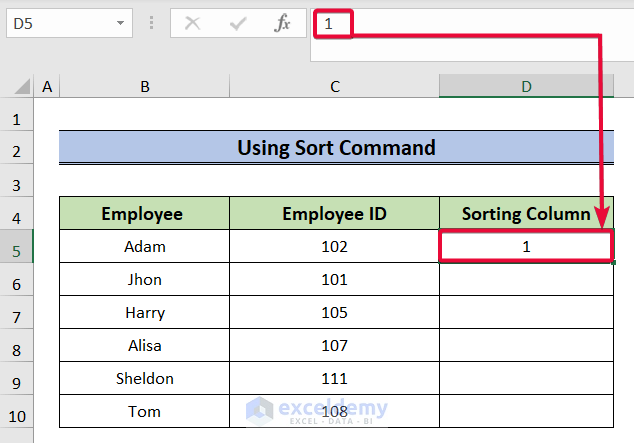Viewport: 634px width, 443px height.
Task: Click the Enter checkmark formula icon
Action: click(238, 23)
